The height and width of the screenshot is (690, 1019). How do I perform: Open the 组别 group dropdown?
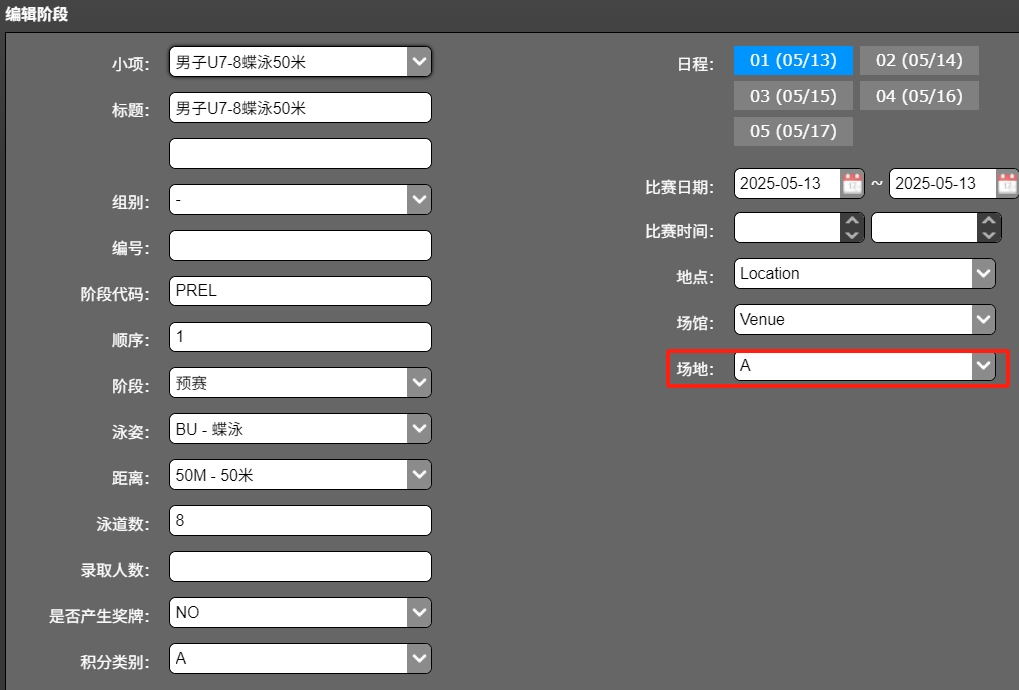tap(419, 200)
